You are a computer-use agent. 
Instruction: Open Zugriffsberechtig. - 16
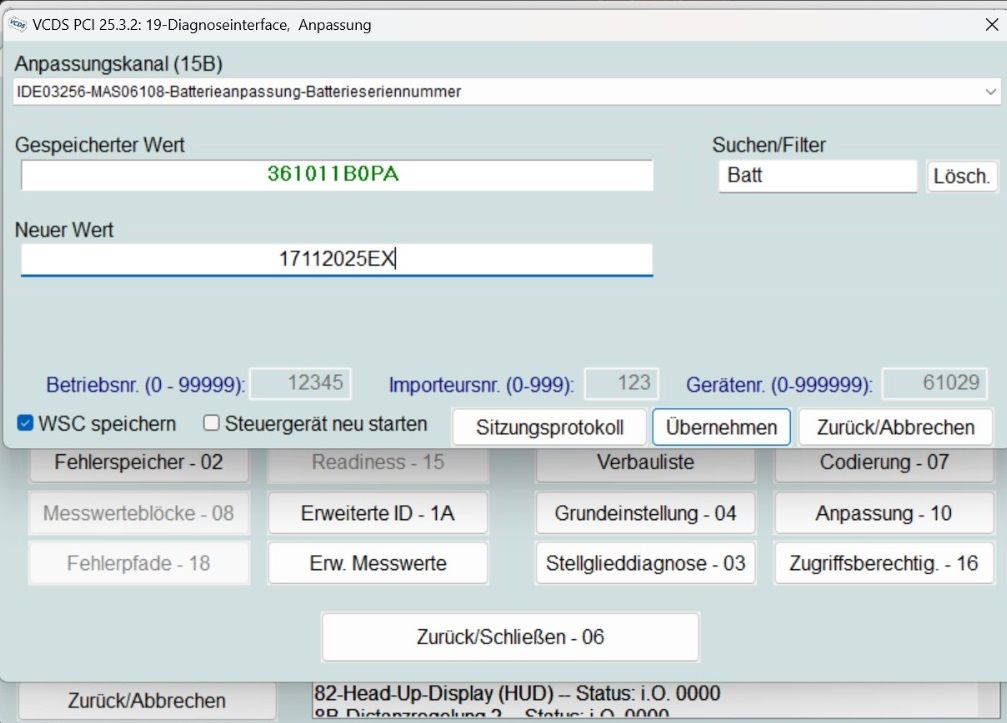[884, 563]
